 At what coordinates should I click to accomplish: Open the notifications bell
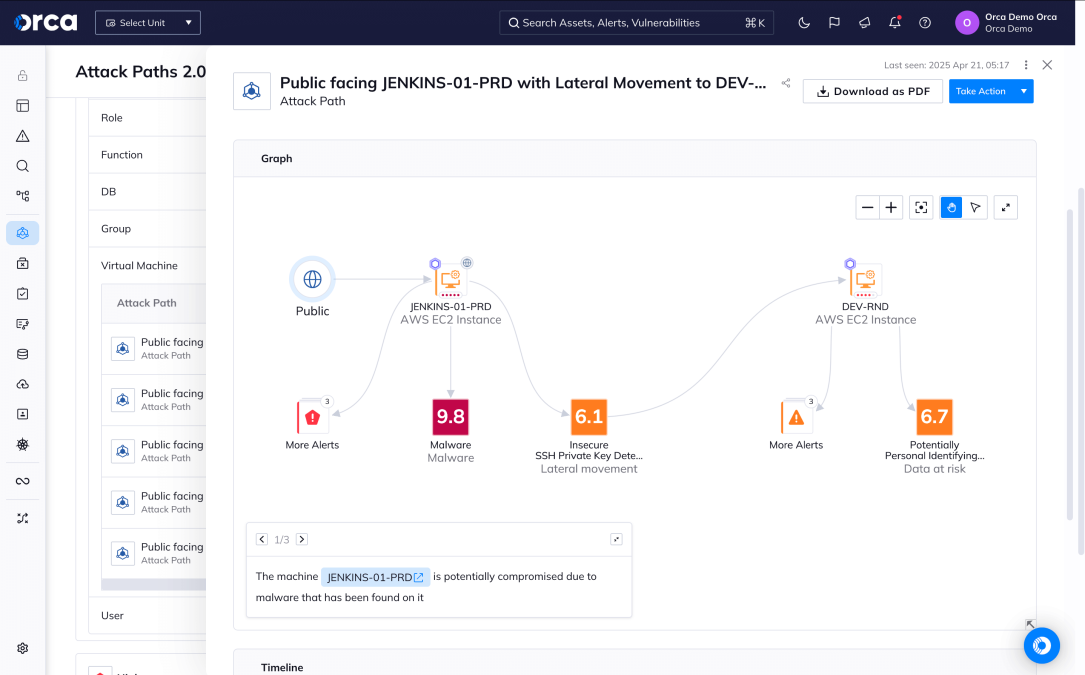point(894,23)
